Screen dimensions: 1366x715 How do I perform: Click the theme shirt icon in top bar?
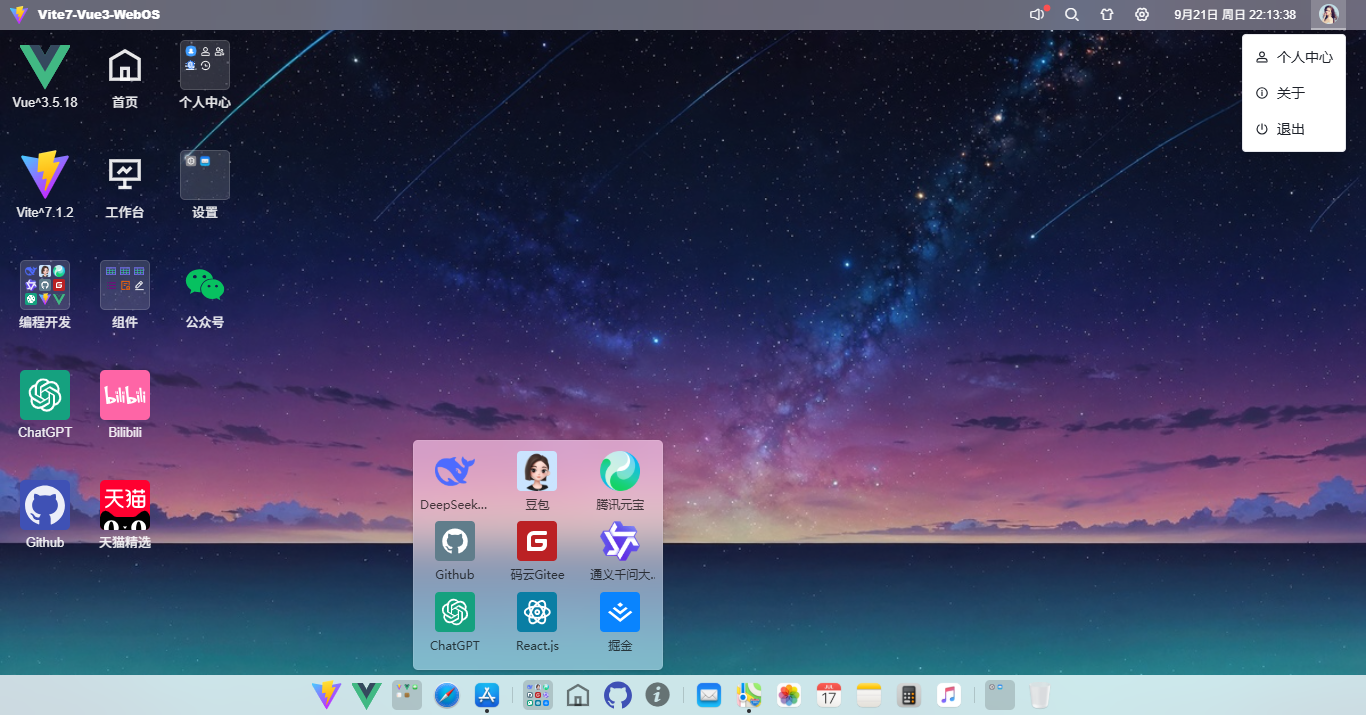click(1107, 15)
